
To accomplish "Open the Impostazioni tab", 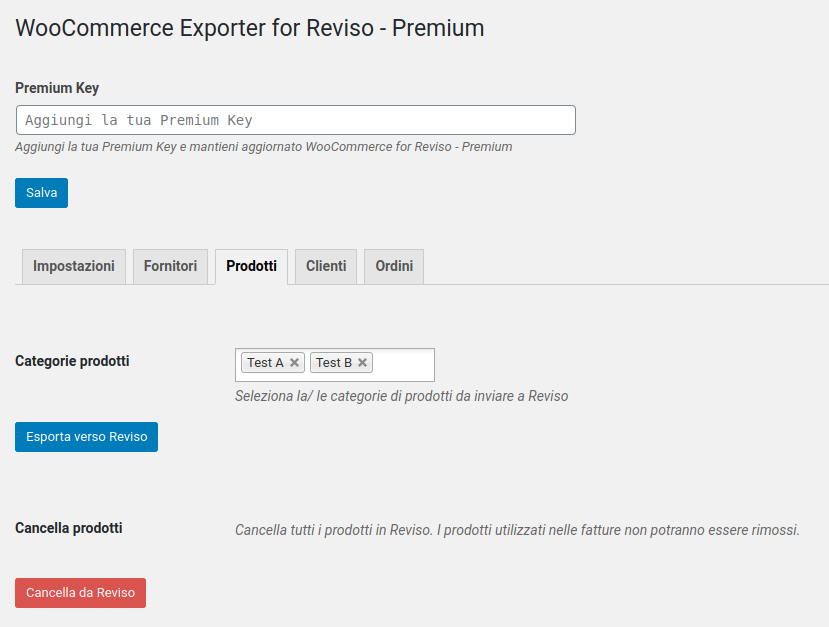I will click(x=74, y=266).
